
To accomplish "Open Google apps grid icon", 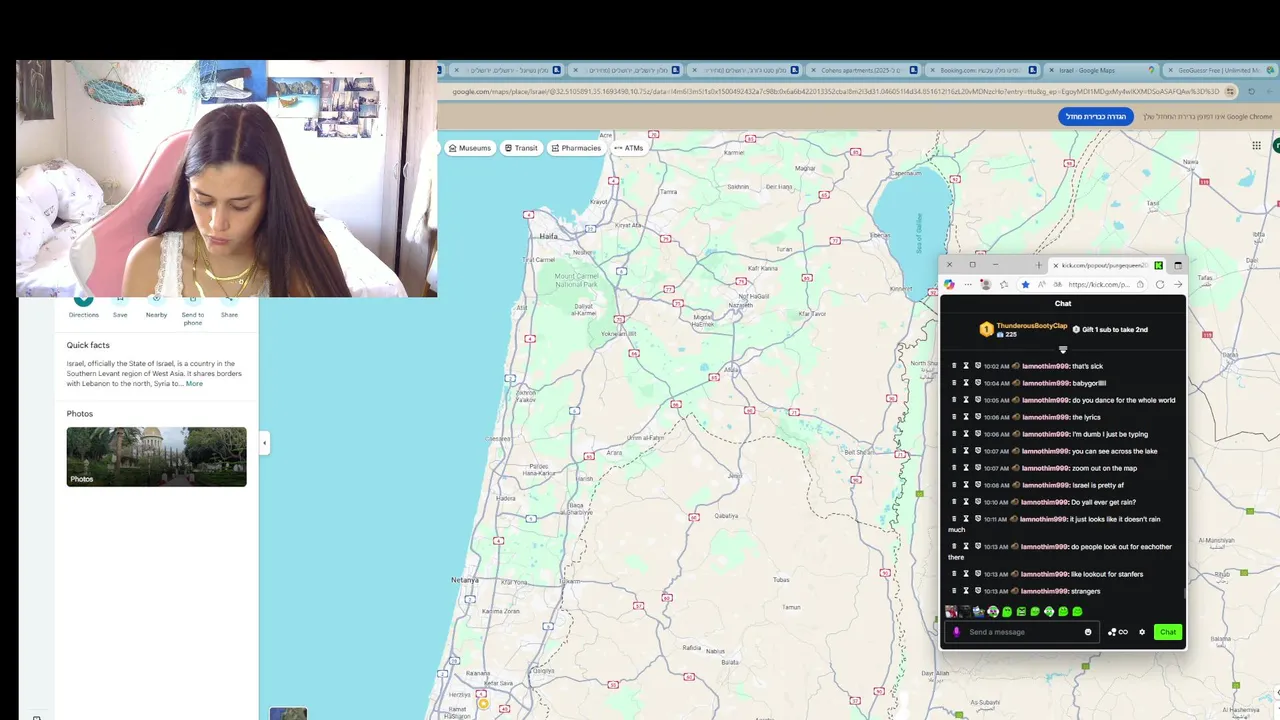I will pyautogui.click(x=1256, y=145).
